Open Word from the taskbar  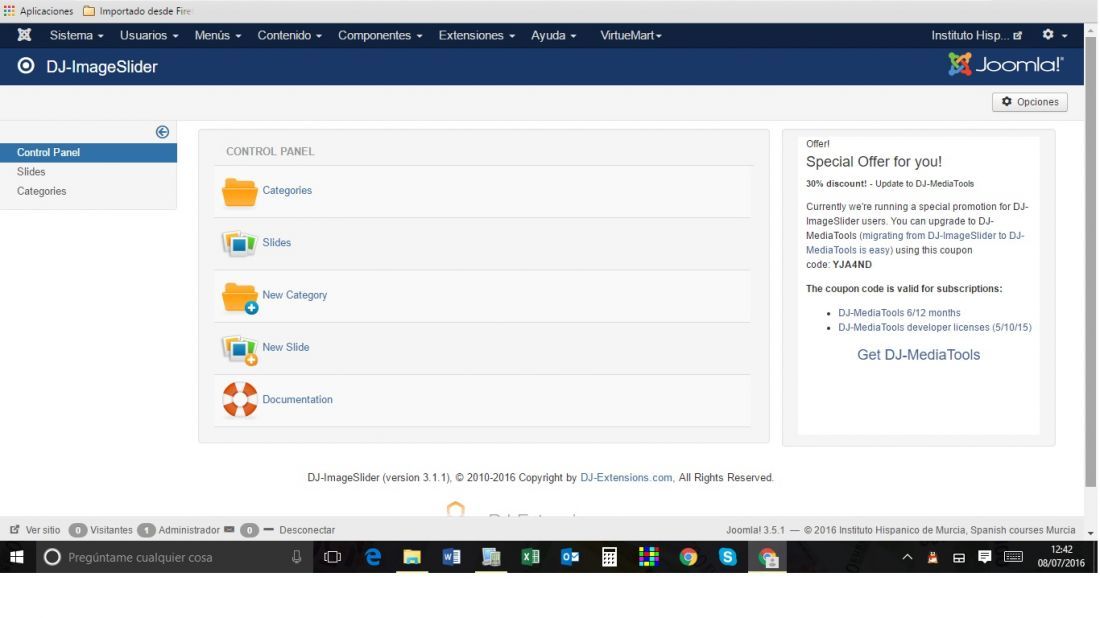pyautogui.click(x=451, y=557)
